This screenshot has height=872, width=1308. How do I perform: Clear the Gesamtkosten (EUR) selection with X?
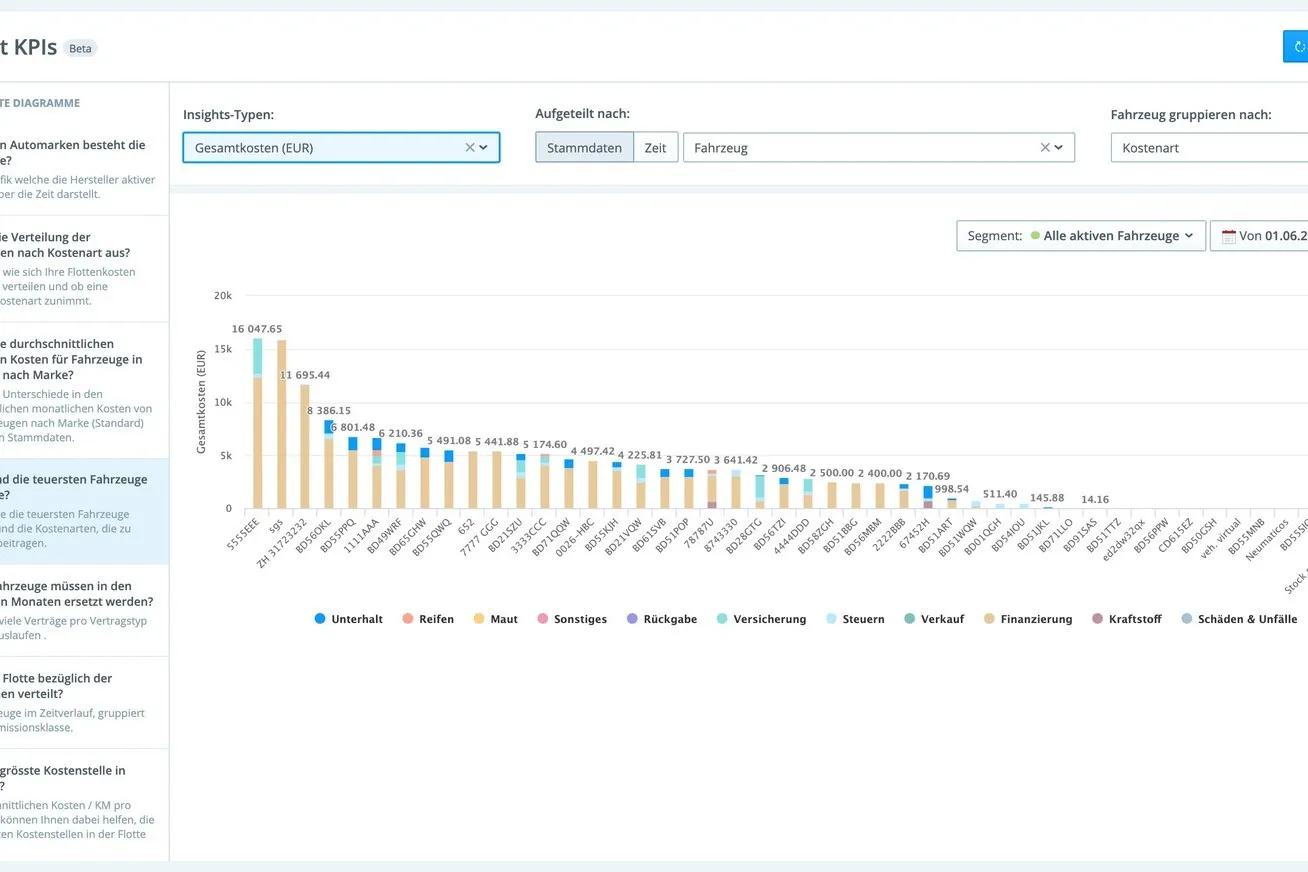(470, 148)
